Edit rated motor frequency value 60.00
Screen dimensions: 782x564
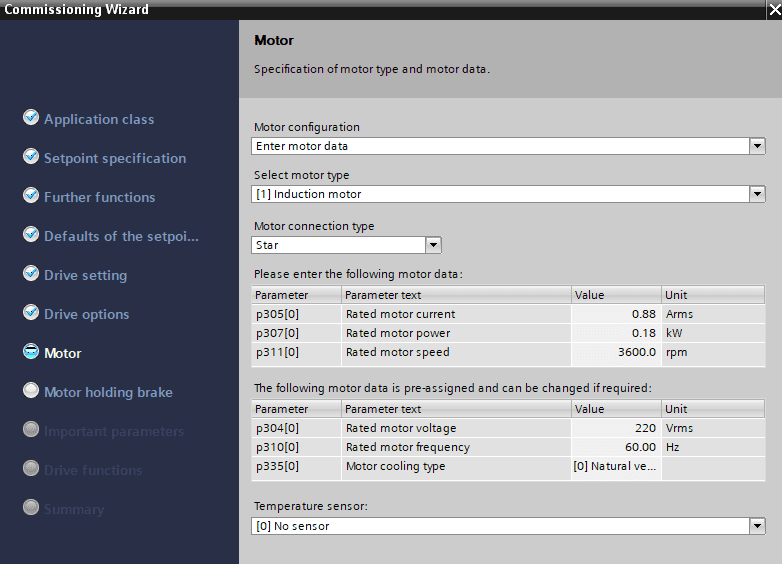point(616,447)
